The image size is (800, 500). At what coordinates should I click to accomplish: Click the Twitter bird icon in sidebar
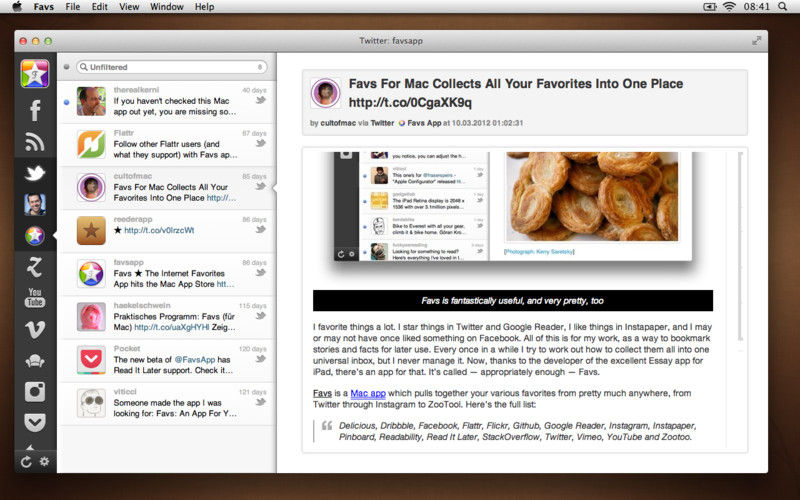[x=35, y=172]
